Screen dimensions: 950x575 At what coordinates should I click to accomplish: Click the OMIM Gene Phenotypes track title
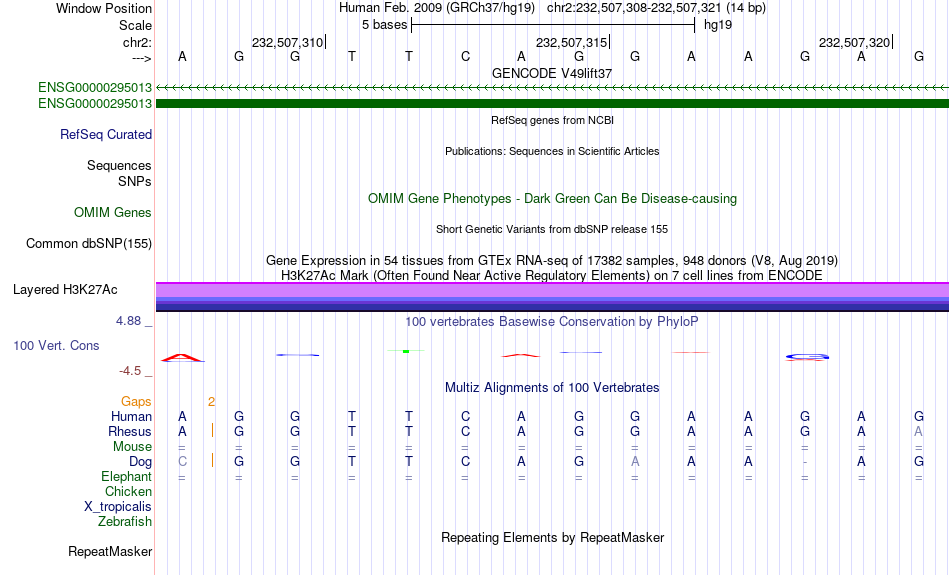click(552, 199)
